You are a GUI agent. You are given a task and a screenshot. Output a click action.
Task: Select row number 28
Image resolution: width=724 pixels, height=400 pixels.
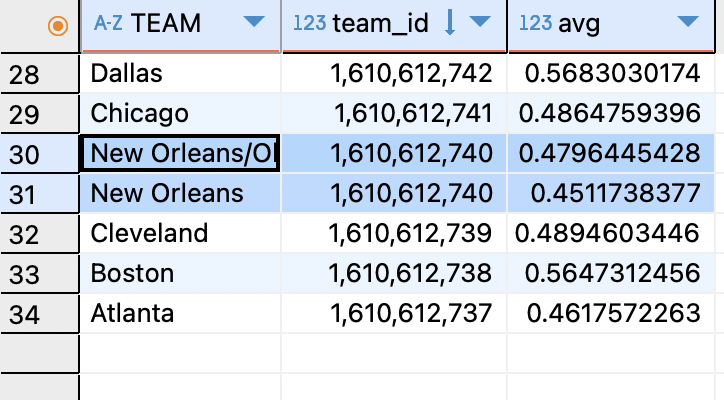40,74
